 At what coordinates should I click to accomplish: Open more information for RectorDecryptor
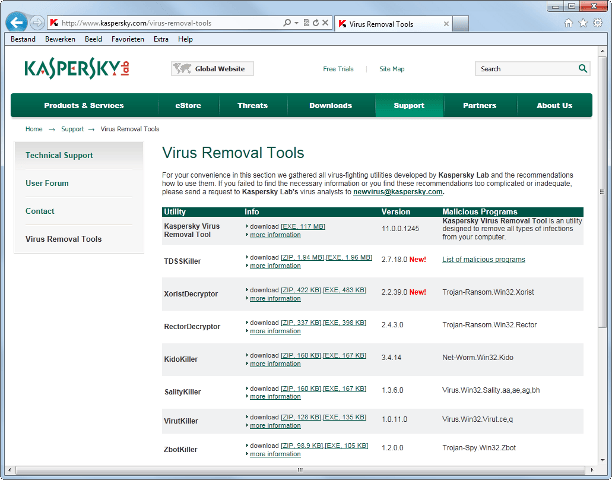tap(275, 331)
